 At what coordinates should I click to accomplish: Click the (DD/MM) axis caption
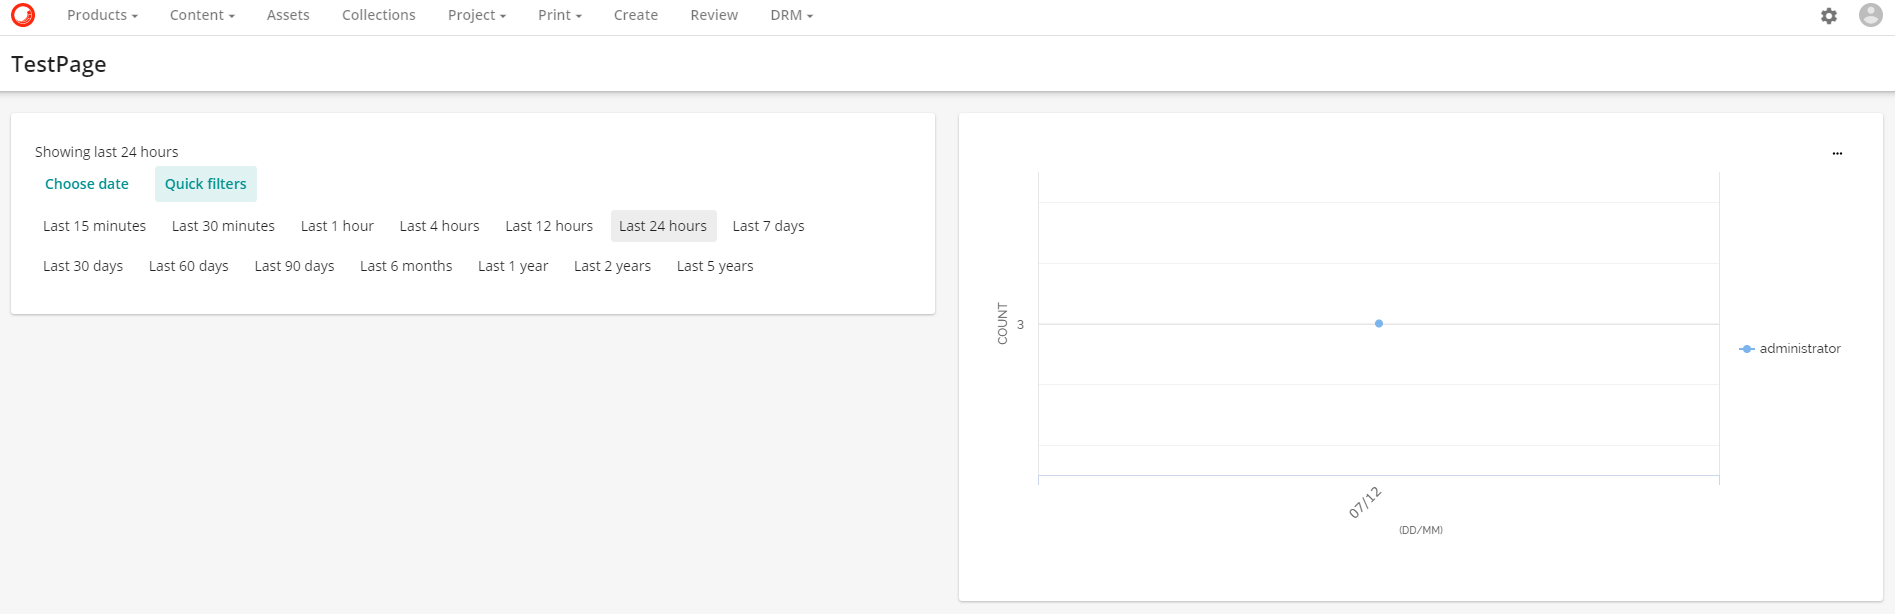[1421, 530]
